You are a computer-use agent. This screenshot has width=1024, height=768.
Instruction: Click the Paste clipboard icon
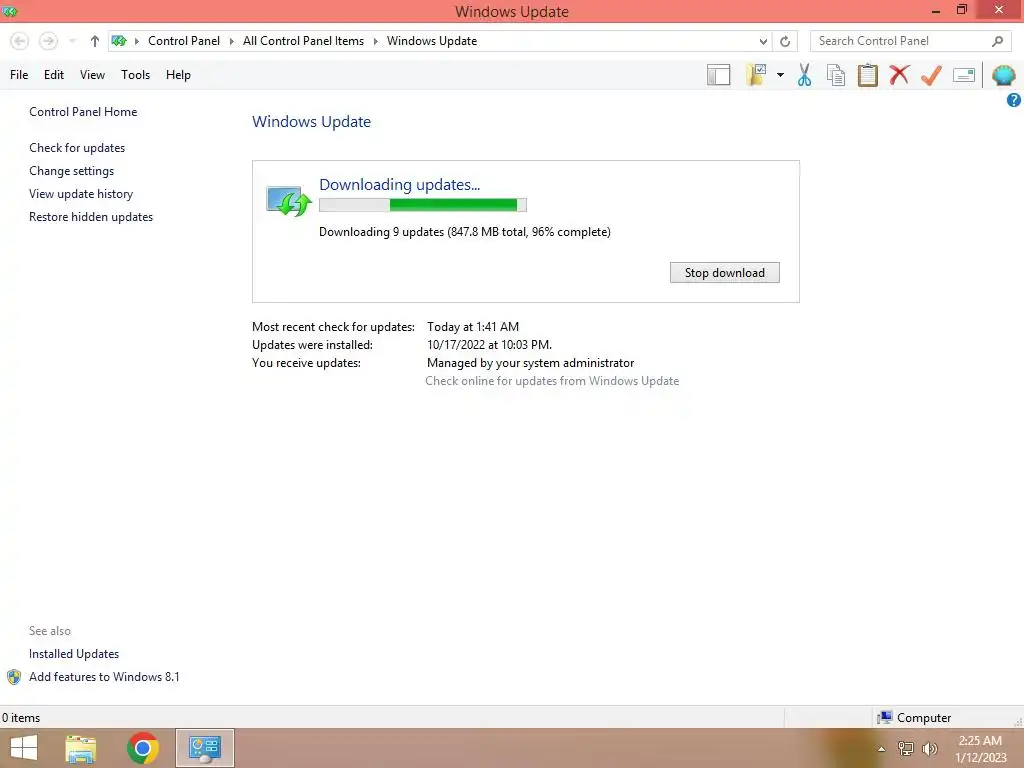(x=867, y=75)
